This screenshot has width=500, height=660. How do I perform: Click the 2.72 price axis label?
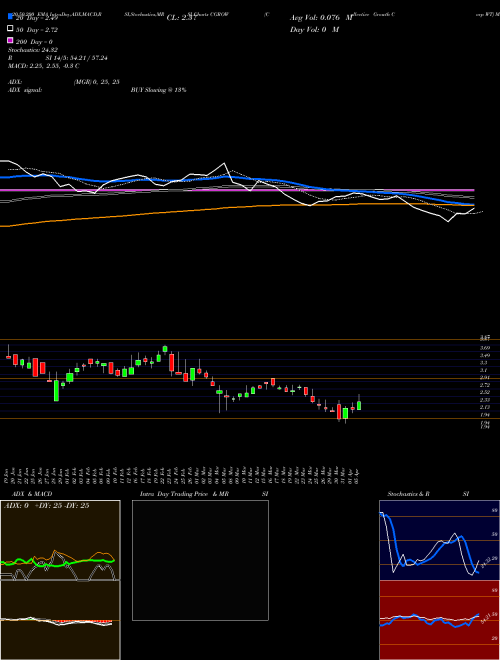click(x=484, y=385)
